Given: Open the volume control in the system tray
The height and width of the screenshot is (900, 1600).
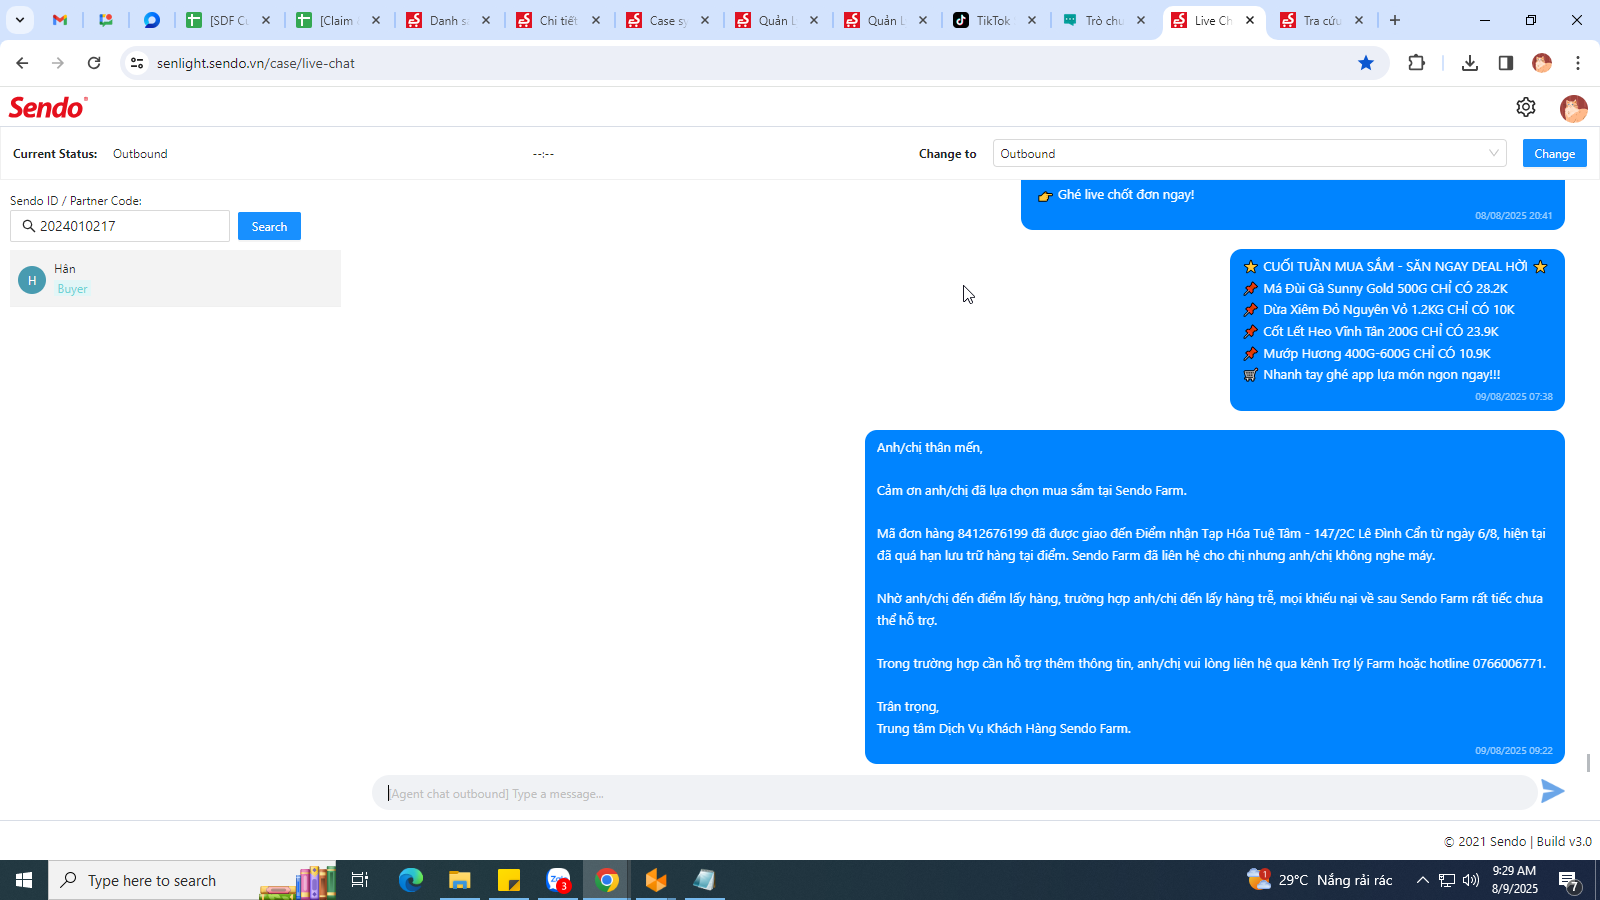Looking at the screenshot, I should (x=1471, y=880).
